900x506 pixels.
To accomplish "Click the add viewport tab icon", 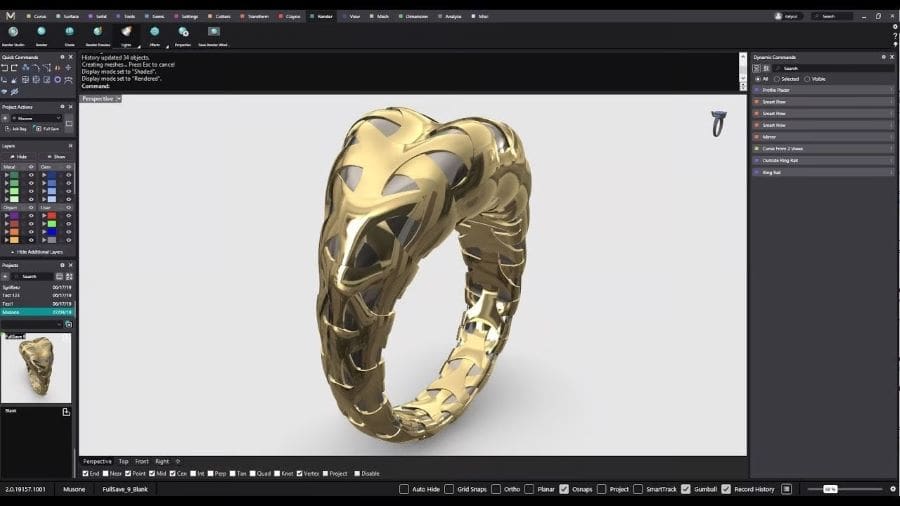I will click(177, 461).
